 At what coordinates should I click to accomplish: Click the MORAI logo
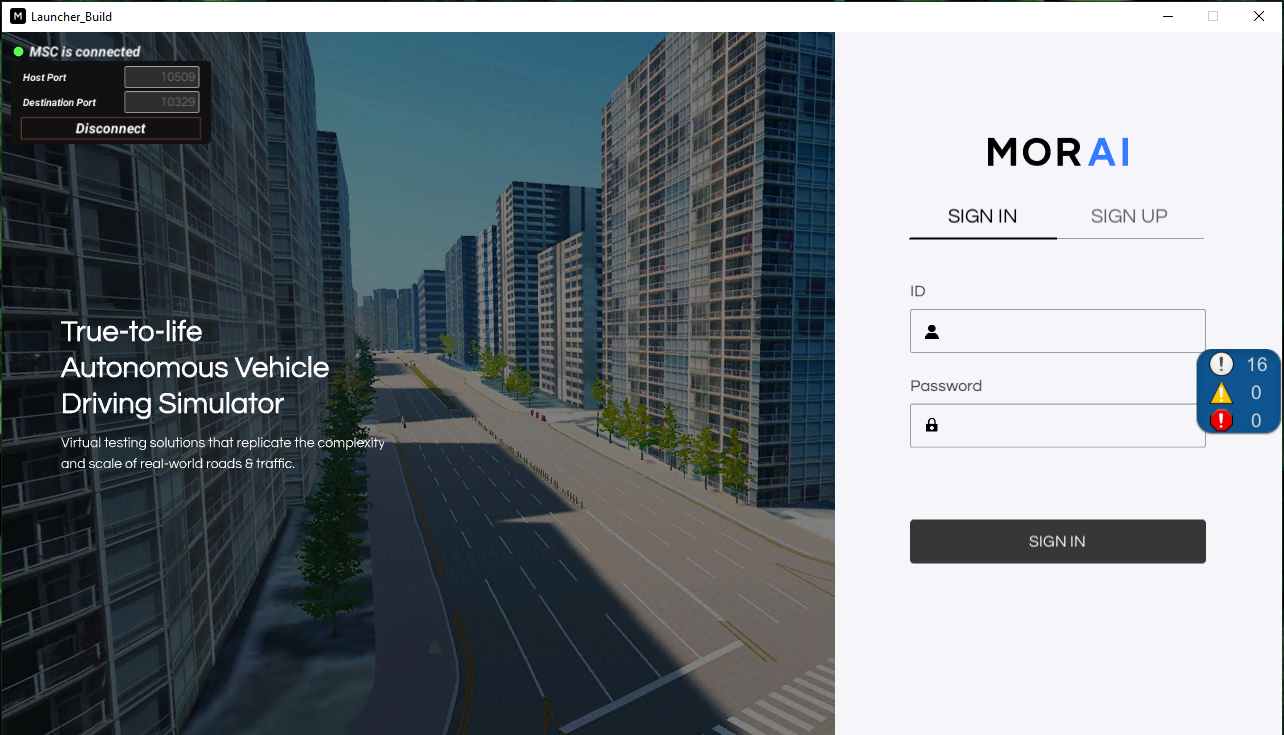point(1057,152)
